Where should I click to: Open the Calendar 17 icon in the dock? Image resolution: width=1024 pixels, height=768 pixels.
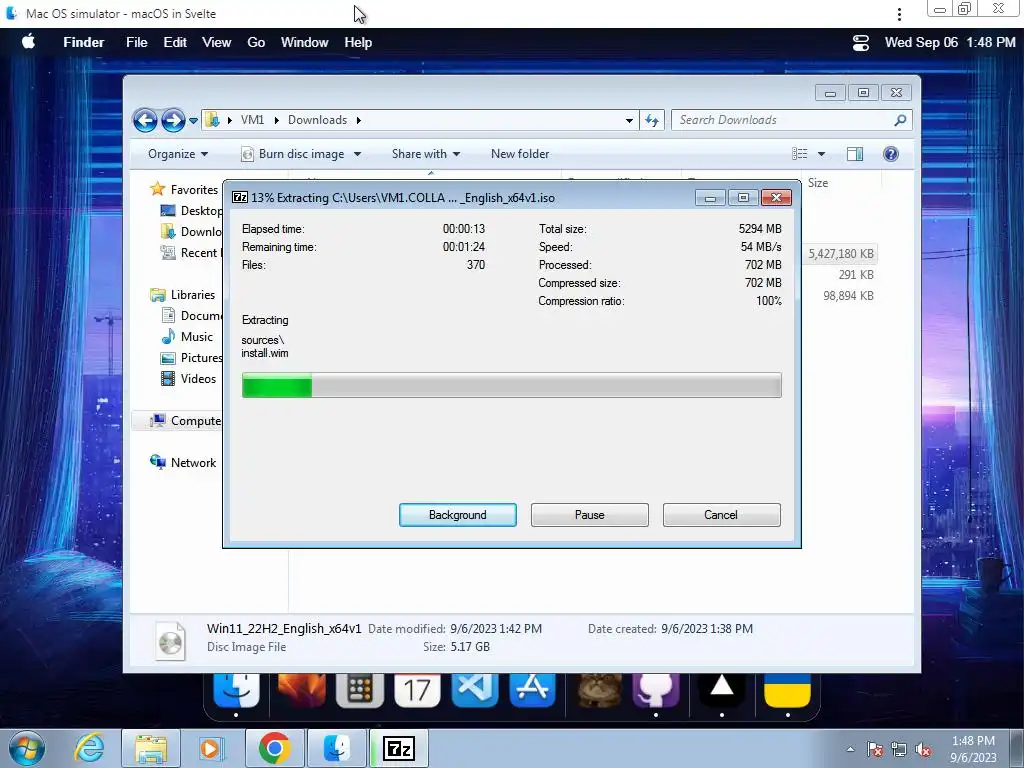(x=417, y=691)
